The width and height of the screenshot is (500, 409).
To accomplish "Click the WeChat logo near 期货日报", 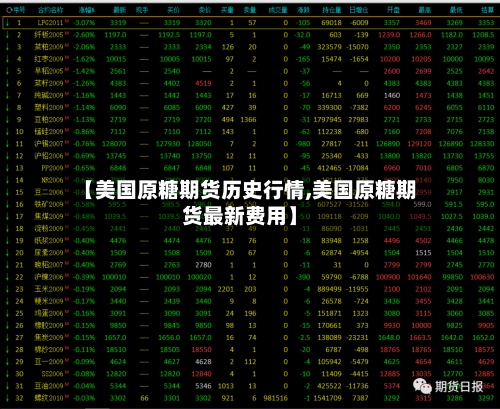I will (x=422, y=386).
